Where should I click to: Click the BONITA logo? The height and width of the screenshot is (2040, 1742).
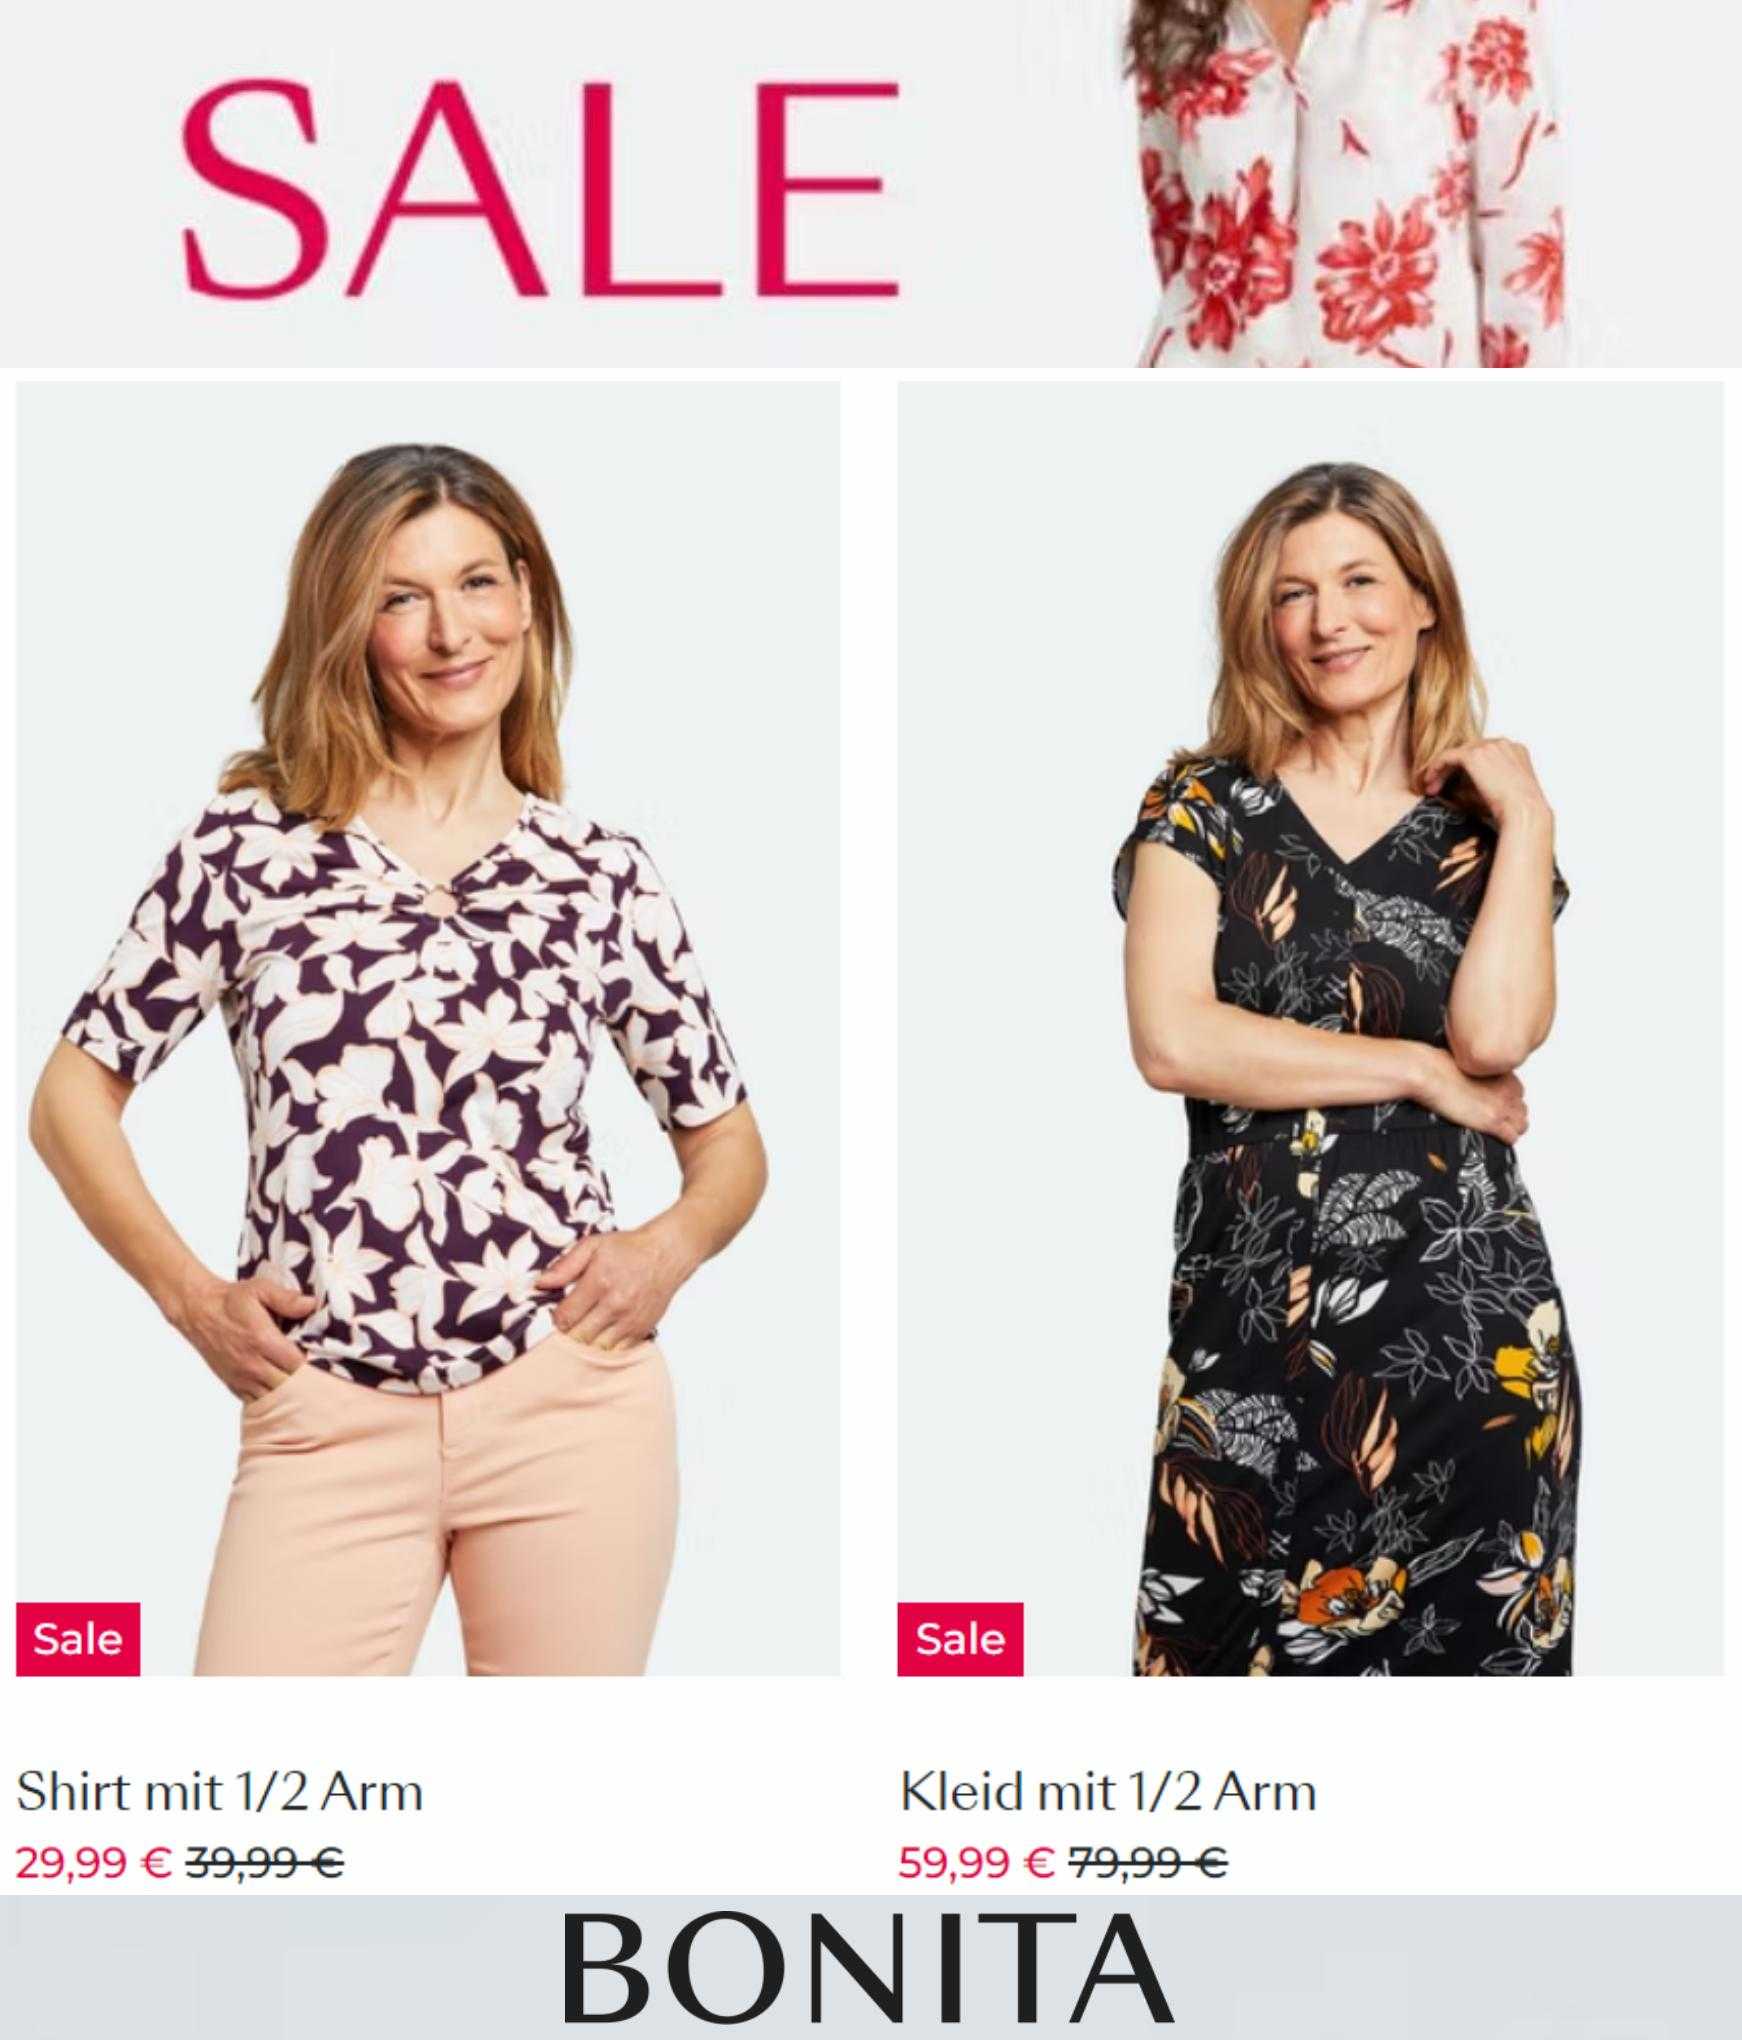(x=868, y=1968)
